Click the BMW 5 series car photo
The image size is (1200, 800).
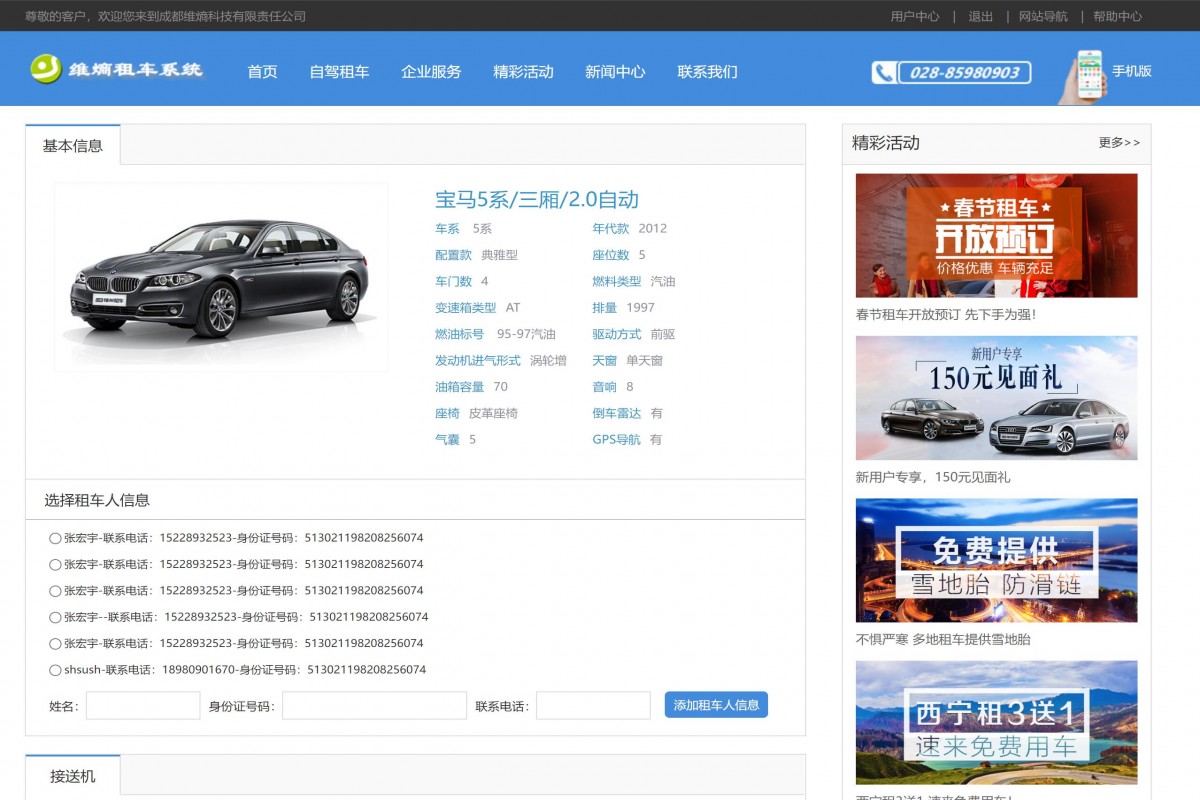220,278
